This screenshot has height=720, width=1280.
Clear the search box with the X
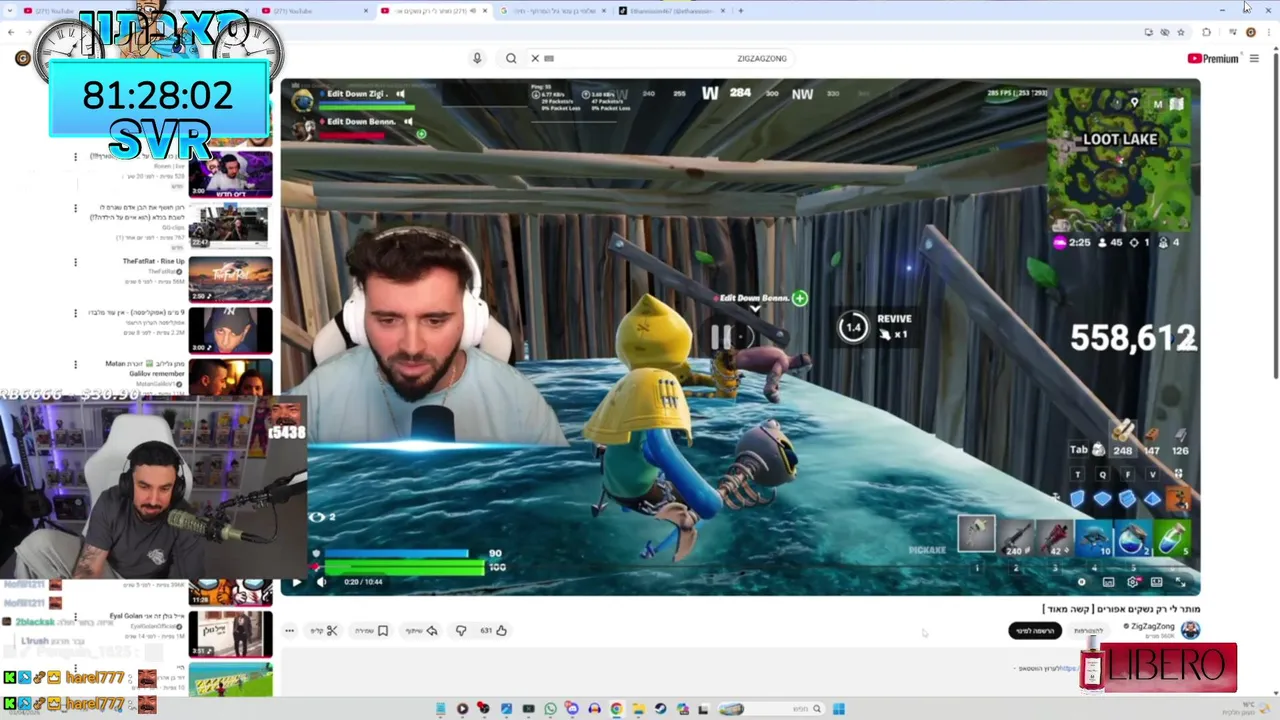(535, 58)
